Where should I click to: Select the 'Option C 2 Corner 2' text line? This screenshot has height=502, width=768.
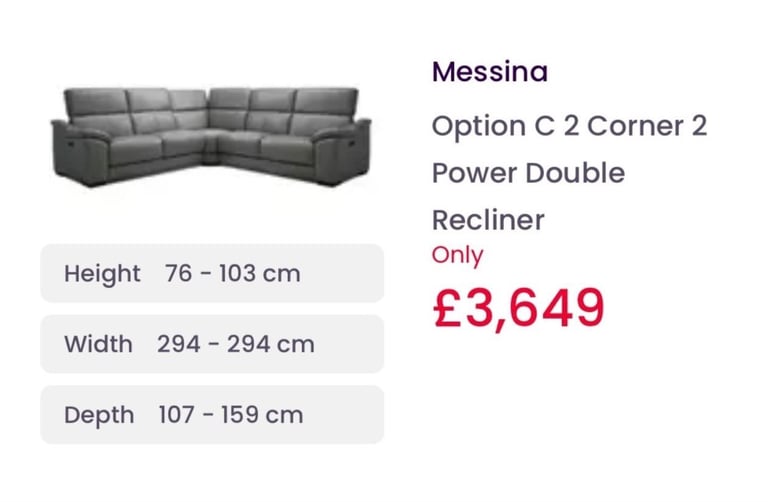[569, 126]
